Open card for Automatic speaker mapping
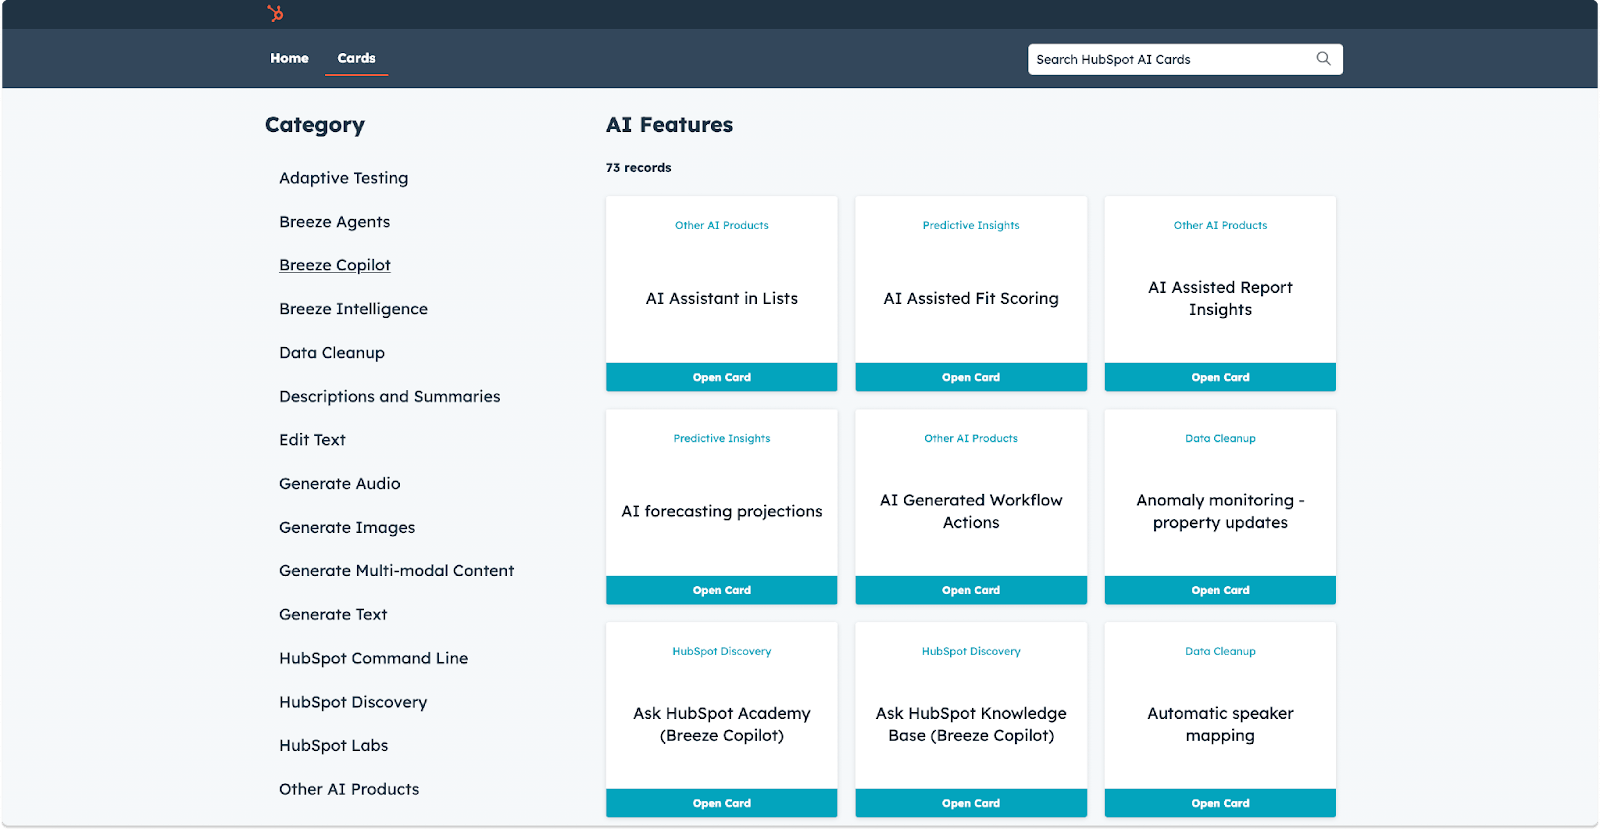 pyautogui.click(x=1219, y=803)
